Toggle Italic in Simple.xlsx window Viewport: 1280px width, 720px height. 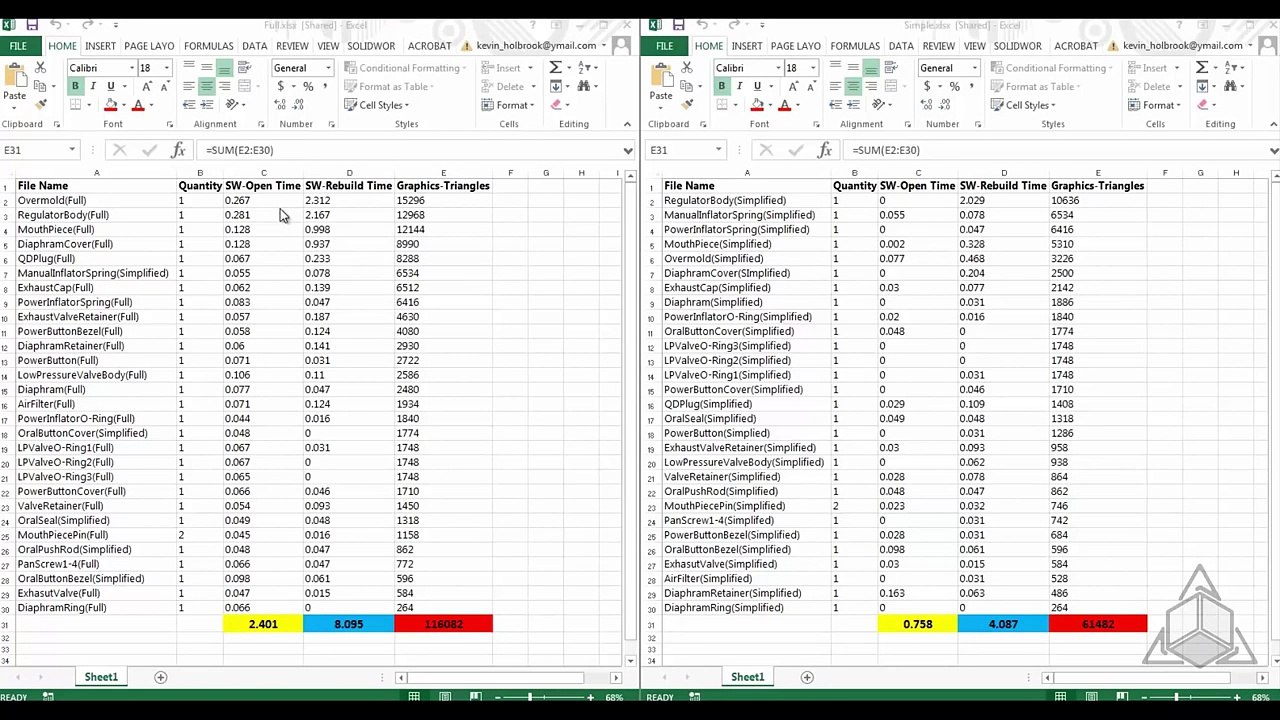pos(739,87)
